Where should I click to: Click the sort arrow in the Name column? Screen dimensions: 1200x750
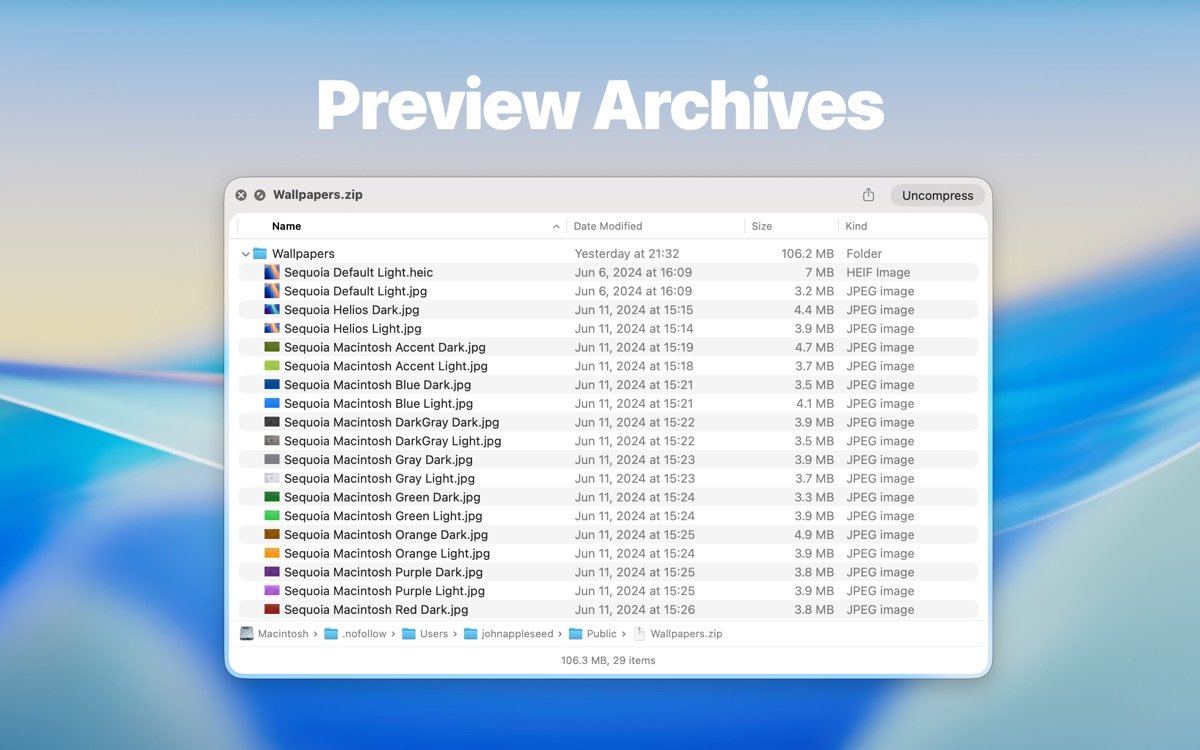(x=558, y=226)
